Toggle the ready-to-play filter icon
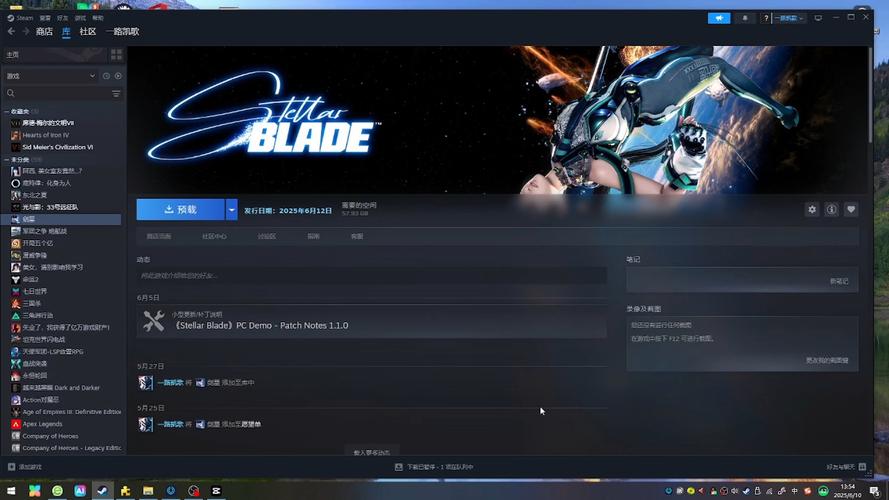This screenshot has height=500, width=889. 118,76
